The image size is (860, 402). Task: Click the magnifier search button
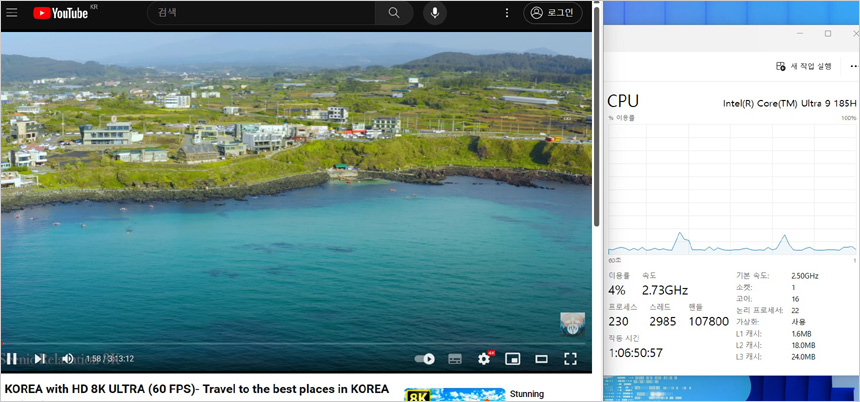click(x=394, y=13)
